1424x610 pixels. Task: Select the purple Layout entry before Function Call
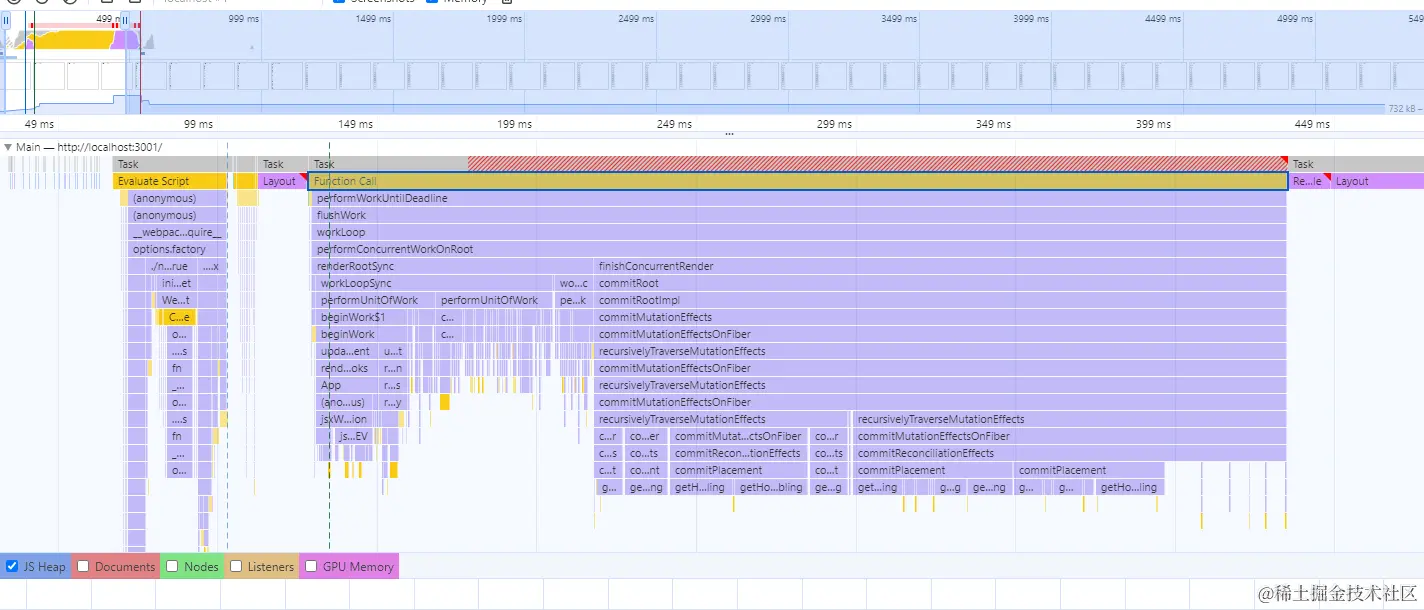[283, 181]
